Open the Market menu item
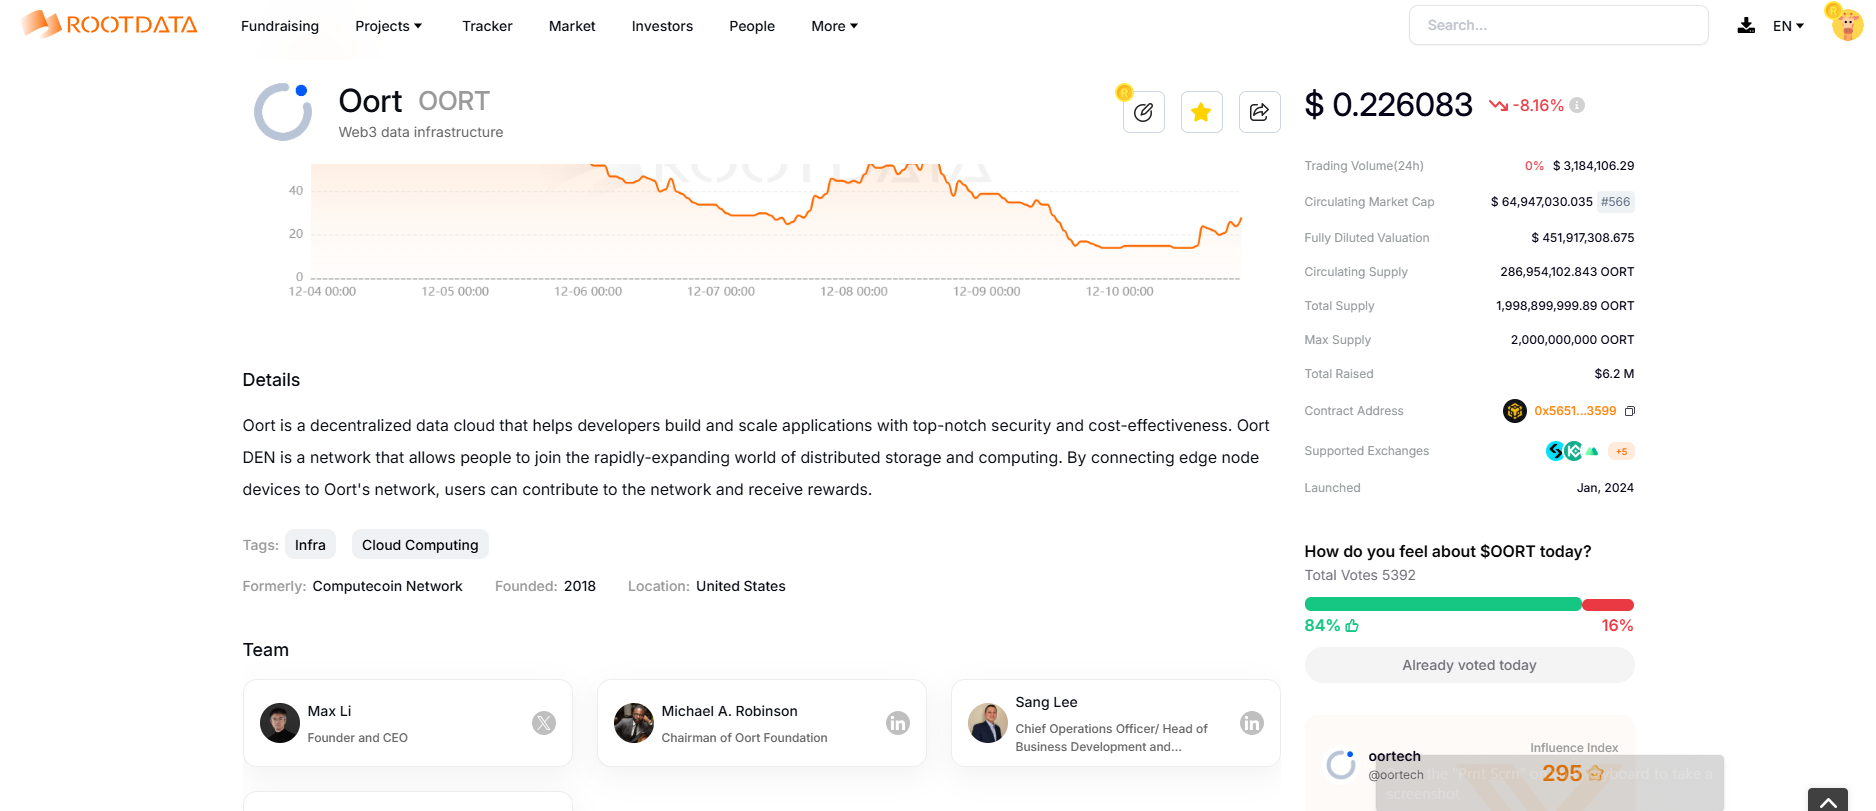1876x811 pixels. 572,26
